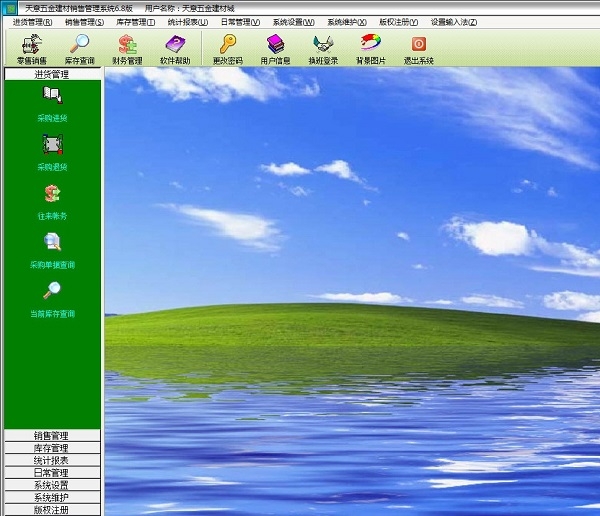Viewport: 600px width, 516px height.
Task: Click the 更改密码 key icon
Action: tap(228, 44)
